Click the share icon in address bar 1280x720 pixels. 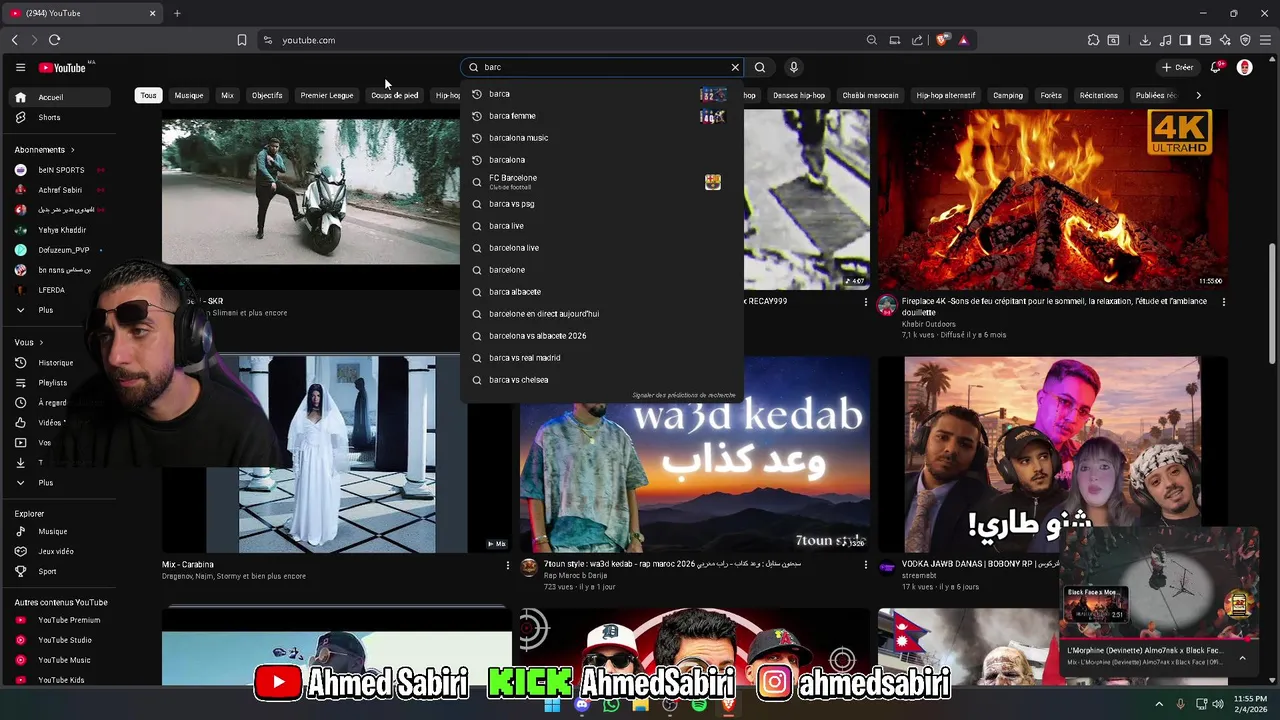pos(917,40)
